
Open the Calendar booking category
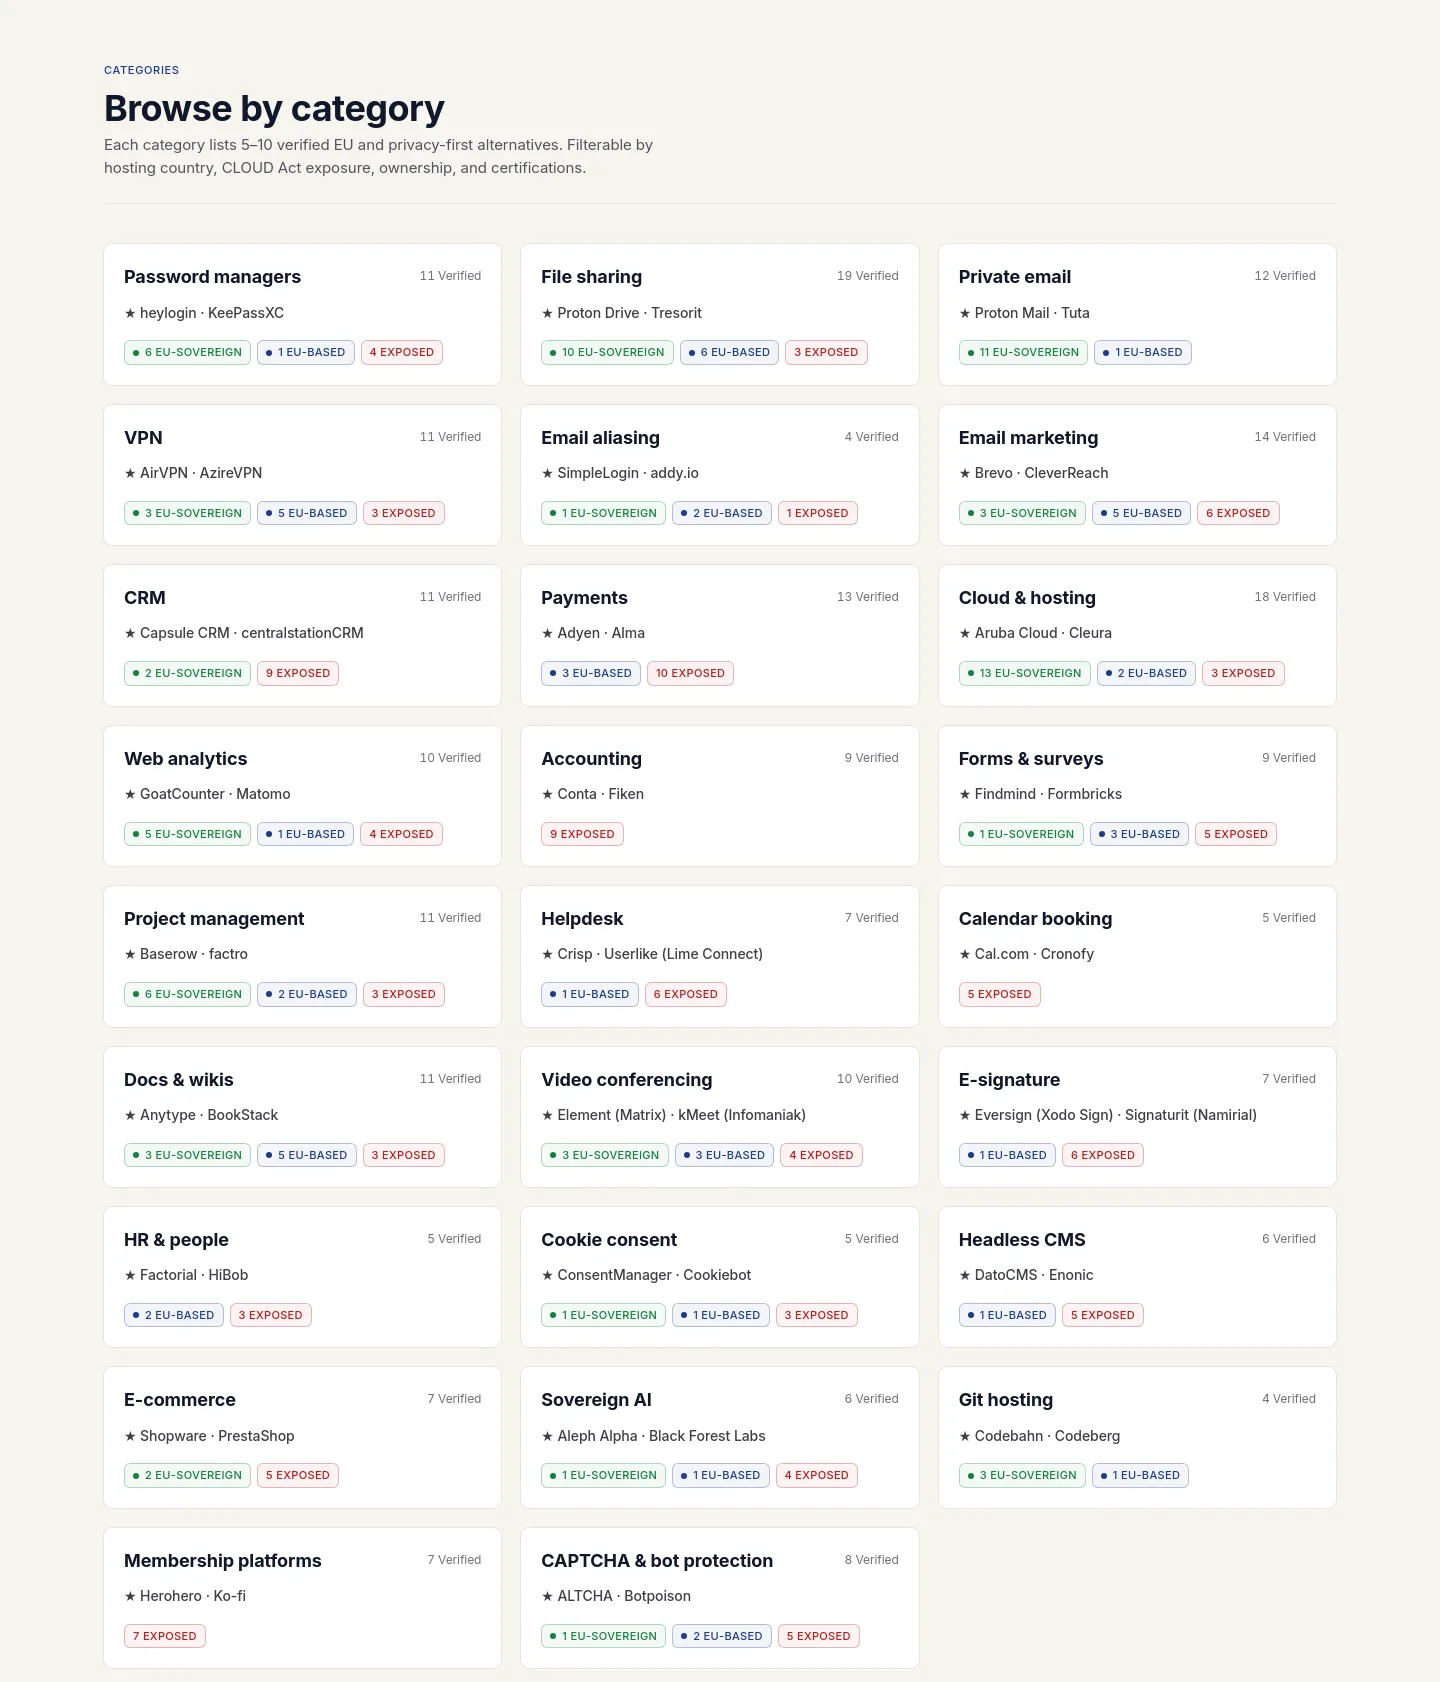[x=1137, y=956]
